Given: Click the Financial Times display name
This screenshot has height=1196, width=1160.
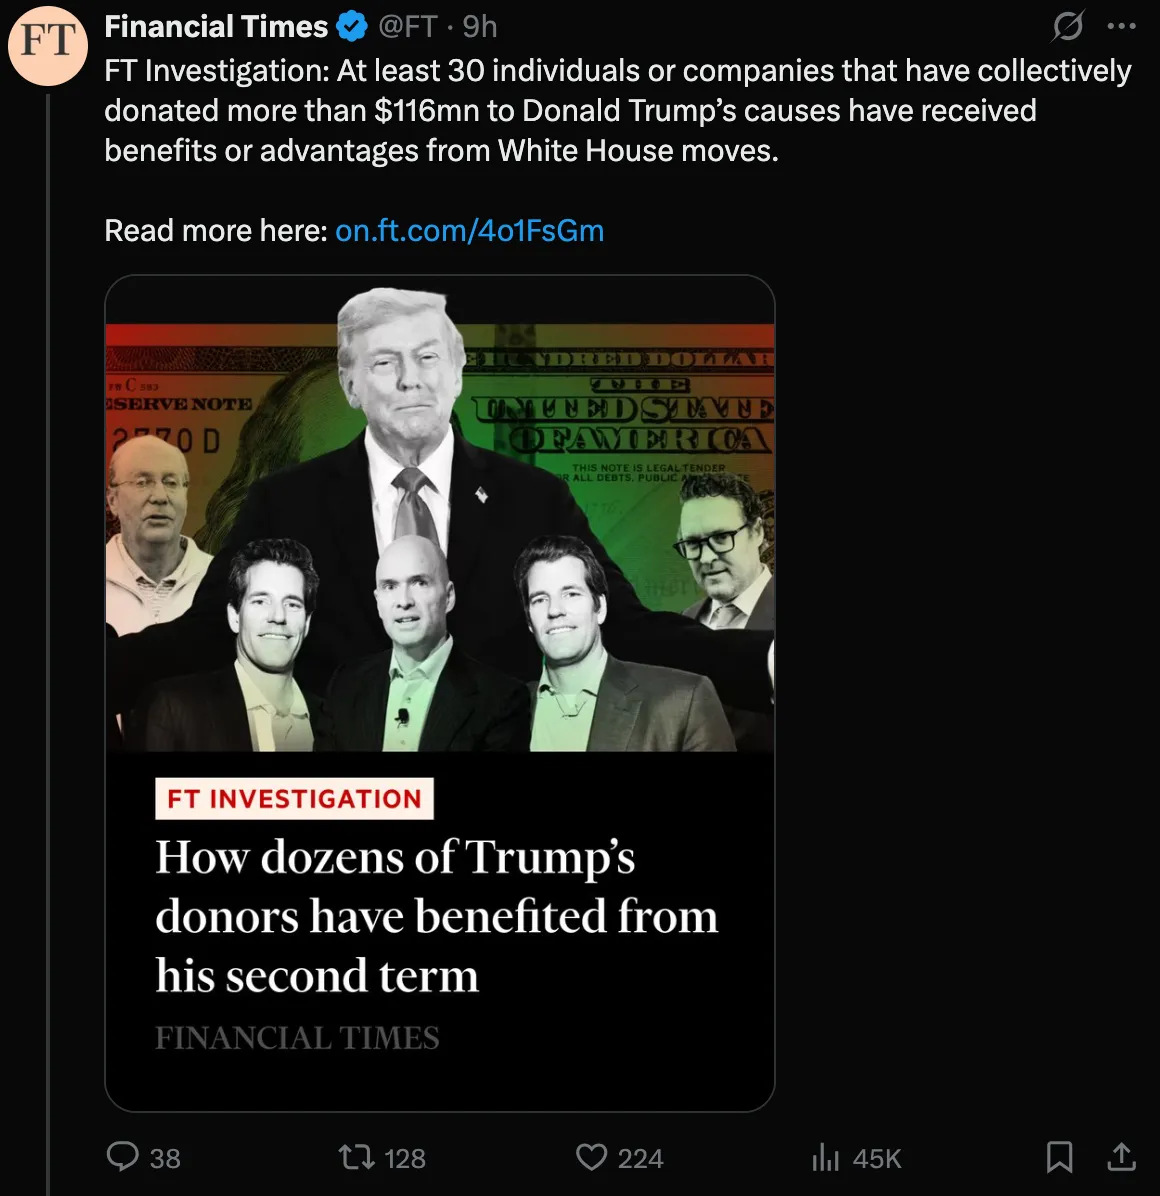Looking at the screenshot, I should point(216,27).
